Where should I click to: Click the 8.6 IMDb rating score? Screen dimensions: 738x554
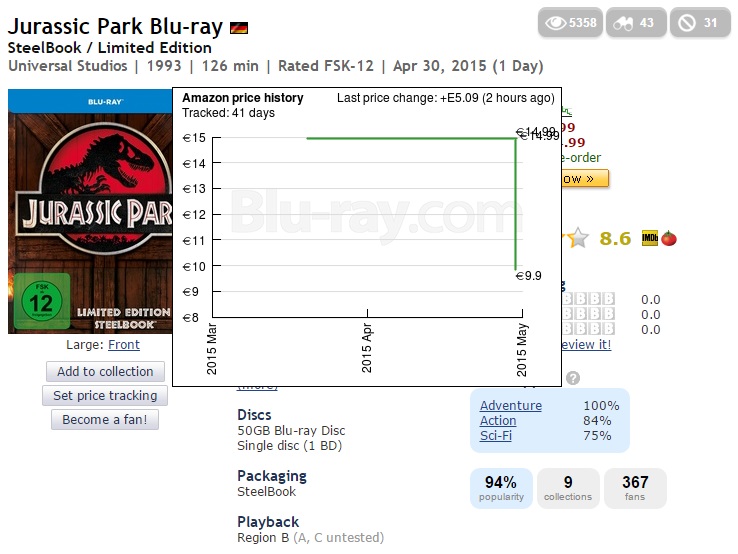[x=615, y=238]
